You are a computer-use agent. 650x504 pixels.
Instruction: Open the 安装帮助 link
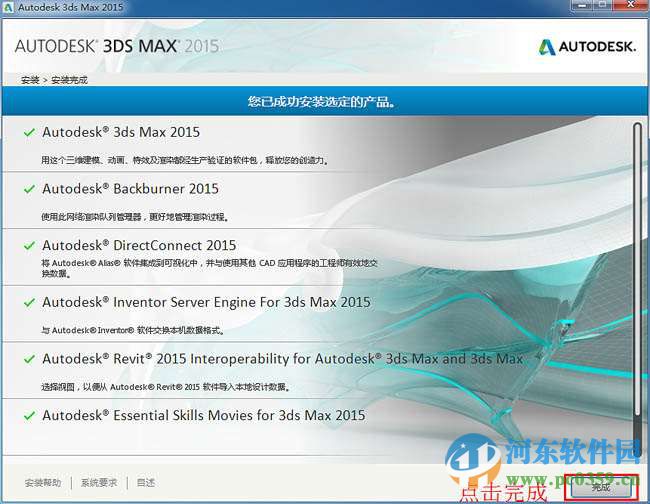[43, 482]
